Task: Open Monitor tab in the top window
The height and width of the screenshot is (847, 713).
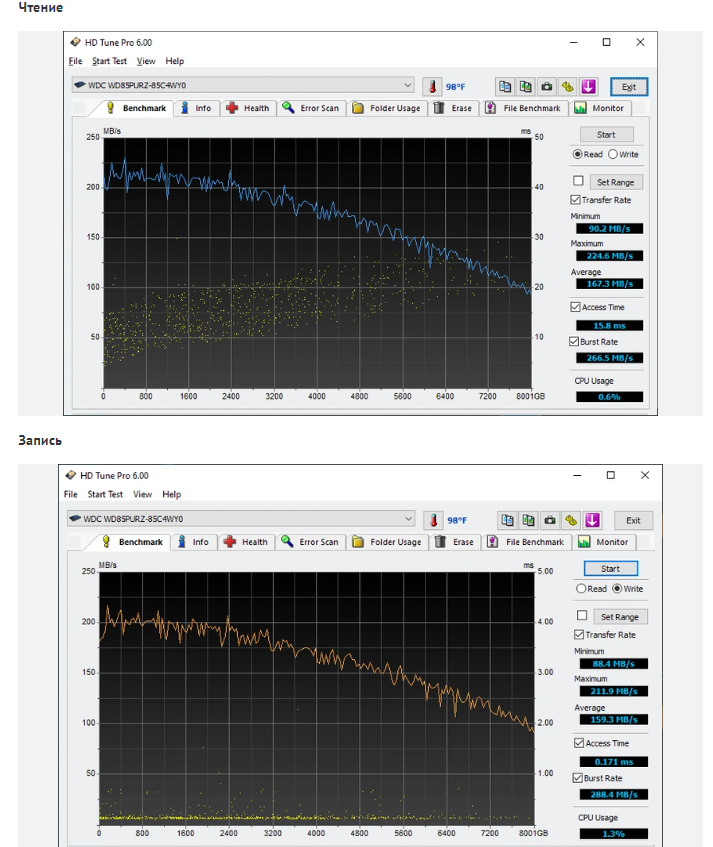Action: [600, 108]
